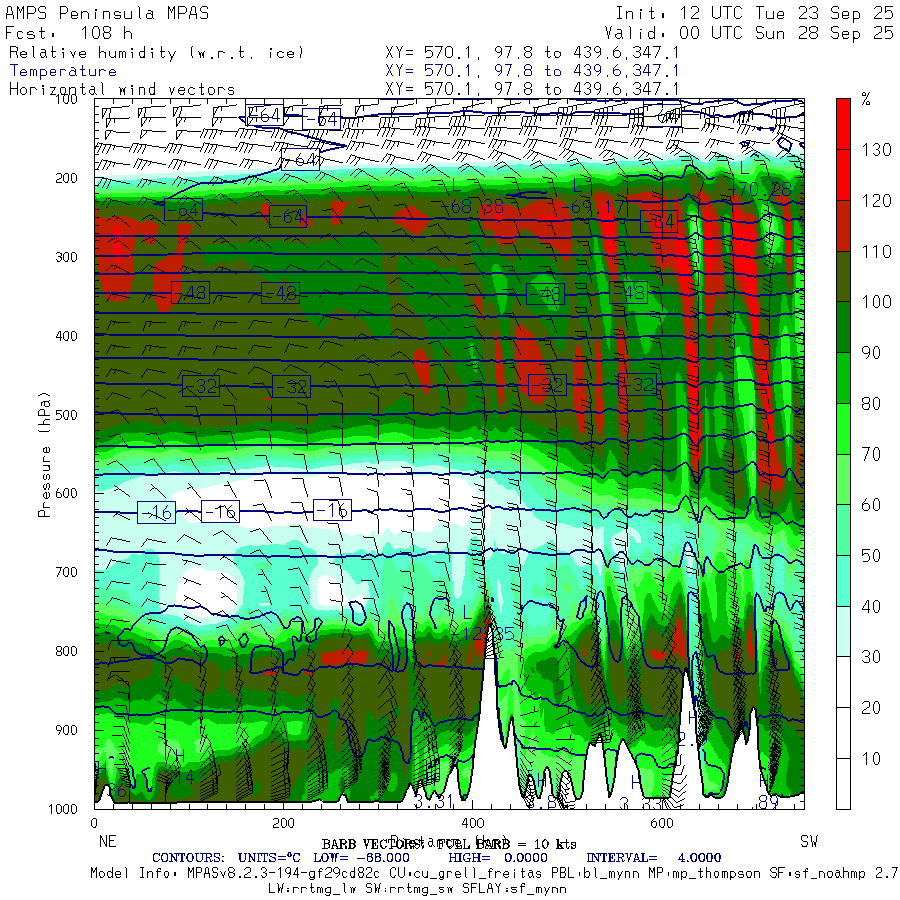This screenshot has height=900, width=900.
Task: Click the bright red colorbar segment above 130
Action: 843,124
